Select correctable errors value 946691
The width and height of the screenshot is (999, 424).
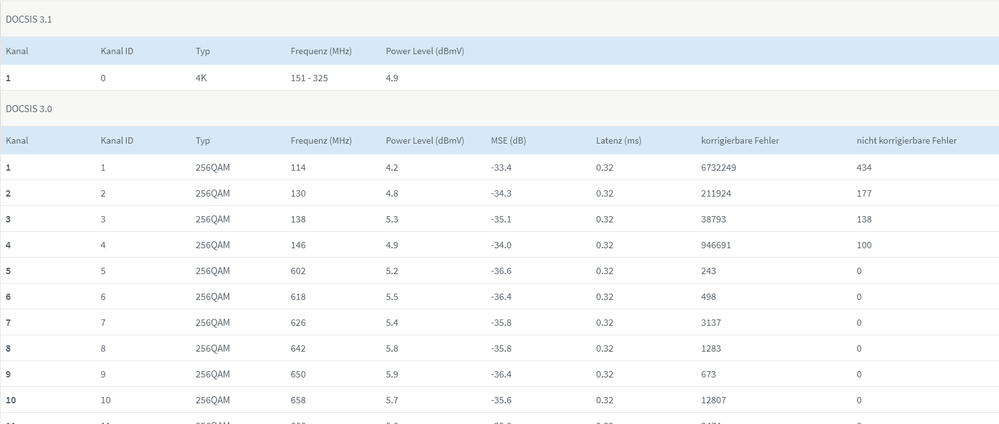coord(716,245)
